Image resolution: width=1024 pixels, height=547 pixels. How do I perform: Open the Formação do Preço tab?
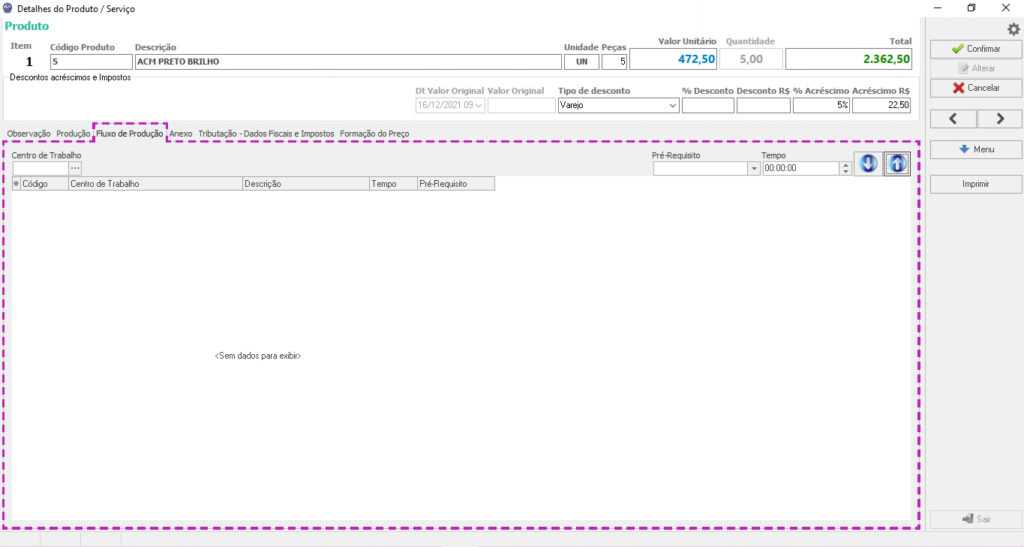[374, 133]
